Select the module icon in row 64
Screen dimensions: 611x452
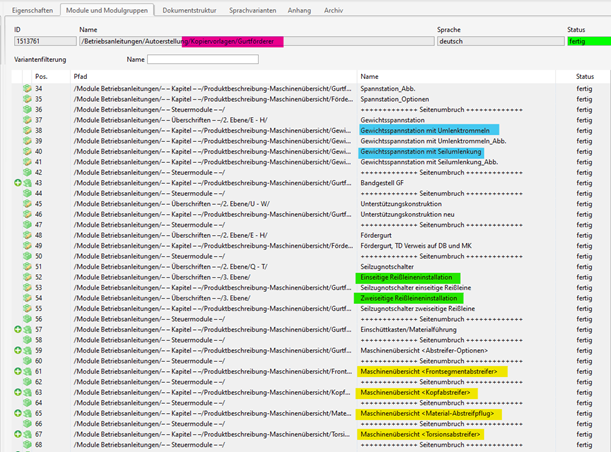point(27,402)
